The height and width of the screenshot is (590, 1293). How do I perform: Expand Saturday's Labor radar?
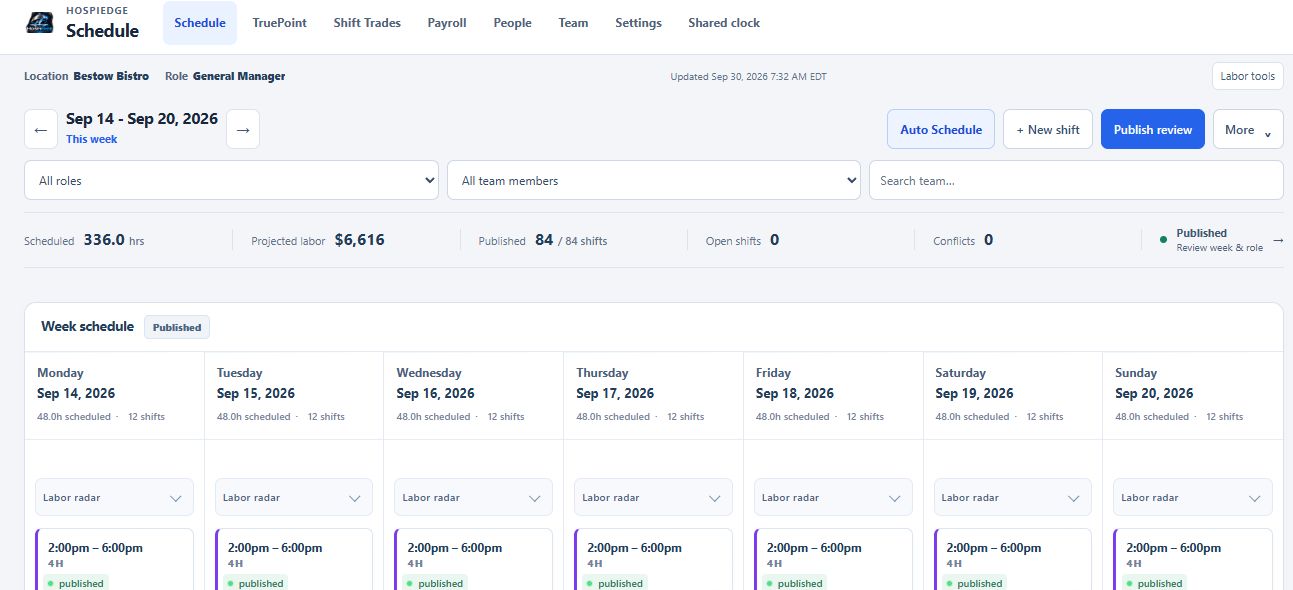(x=1013, y=497)
